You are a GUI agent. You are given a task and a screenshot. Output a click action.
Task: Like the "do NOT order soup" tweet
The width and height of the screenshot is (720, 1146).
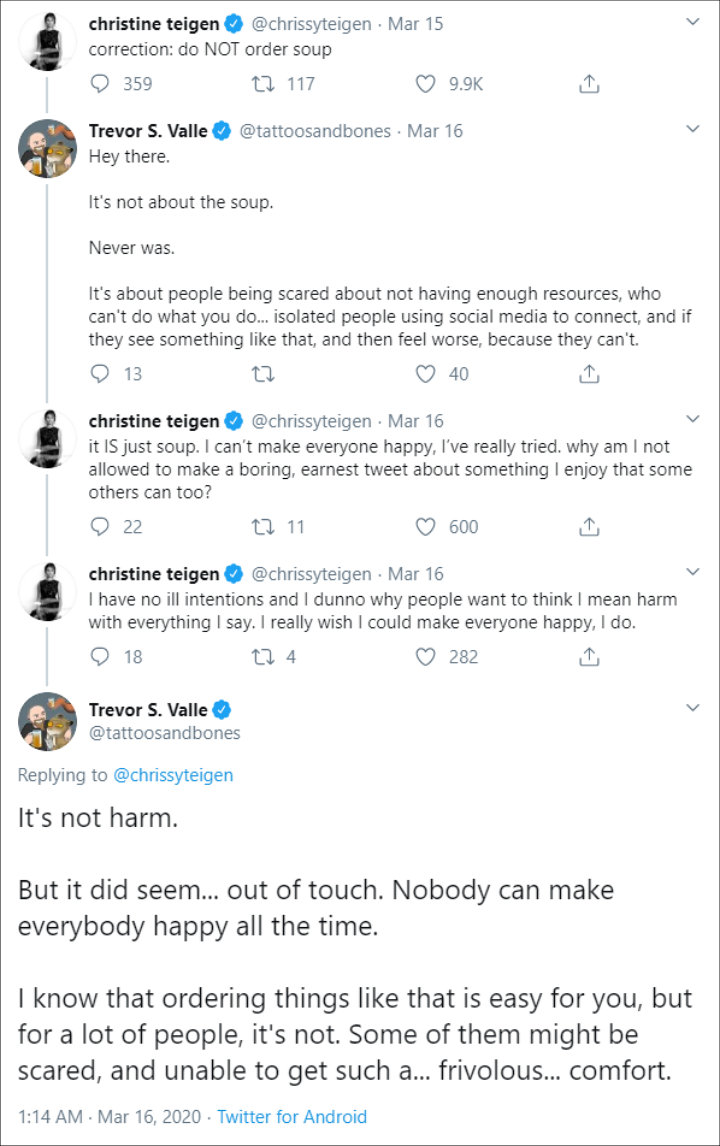427,84
